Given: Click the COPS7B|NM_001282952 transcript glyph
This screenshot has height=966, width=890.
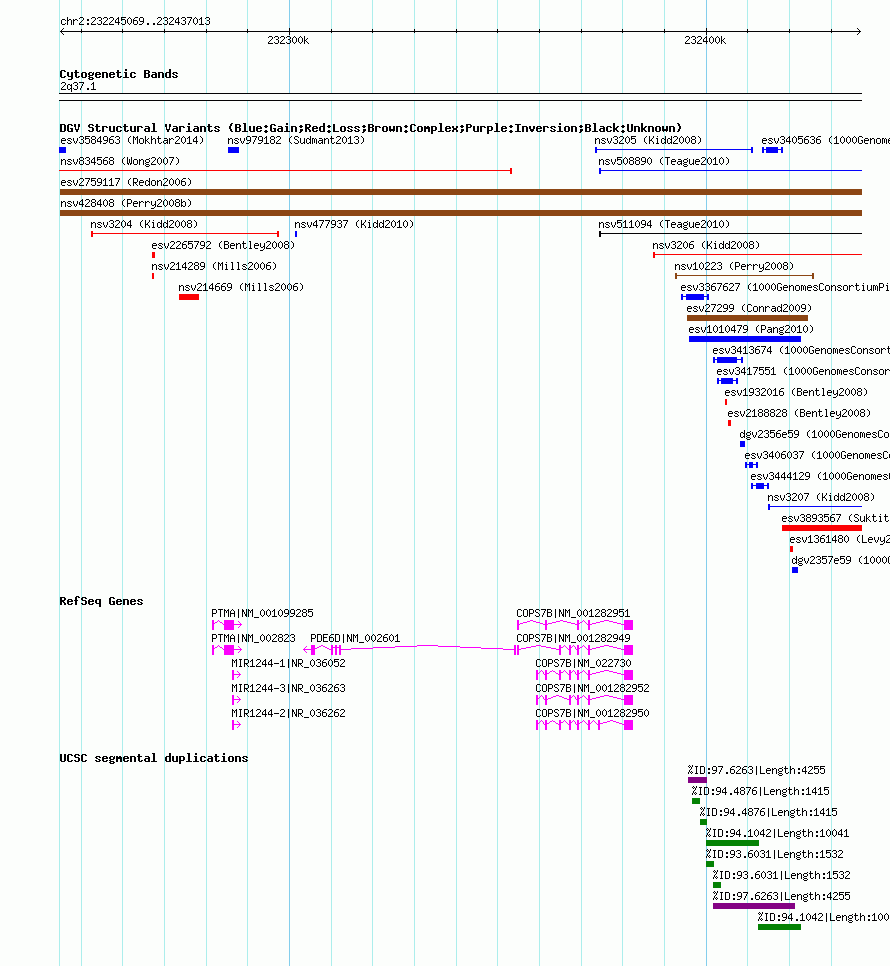Looking at the screenshot, I should (x=585, y=700).
